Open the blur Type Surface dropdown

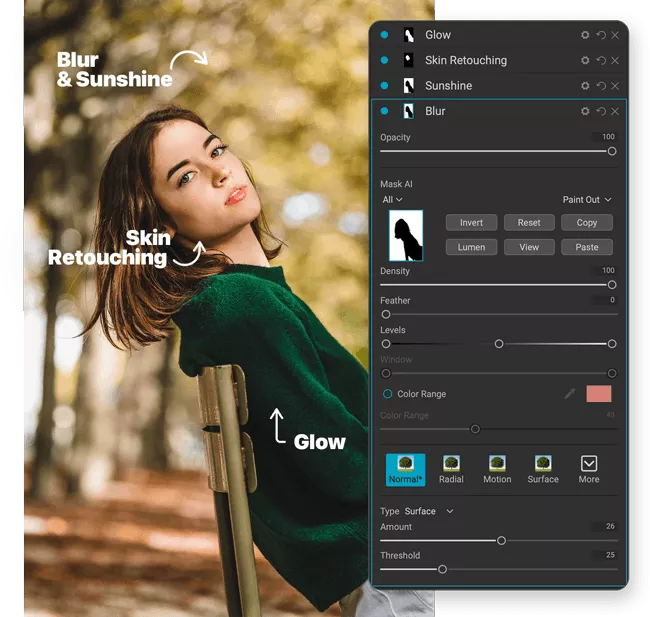coord(428,511)
